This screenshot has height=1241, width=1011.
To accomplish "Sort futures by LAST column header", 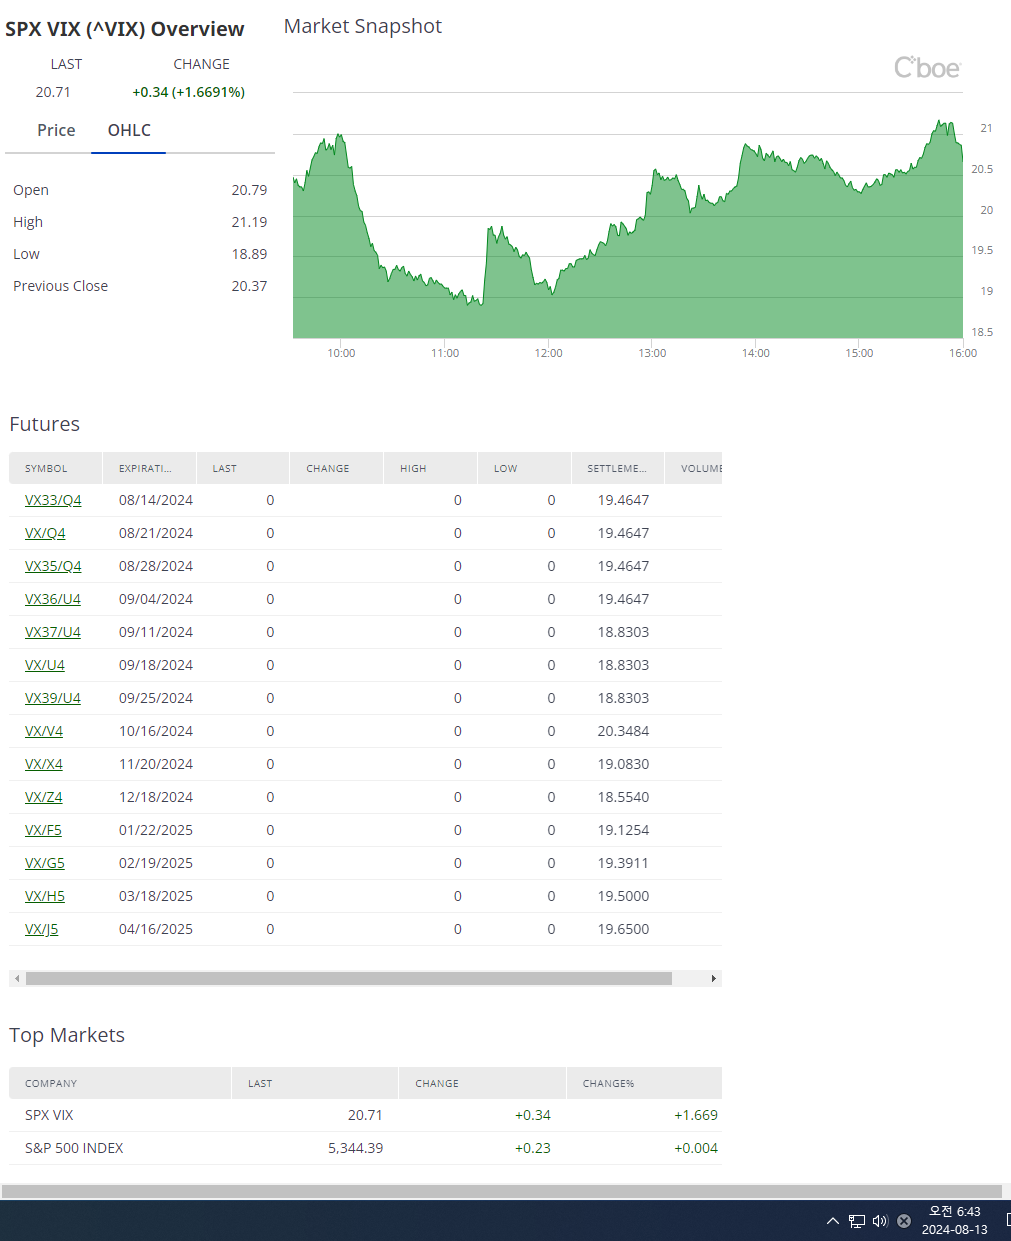I will click(243, 468).
